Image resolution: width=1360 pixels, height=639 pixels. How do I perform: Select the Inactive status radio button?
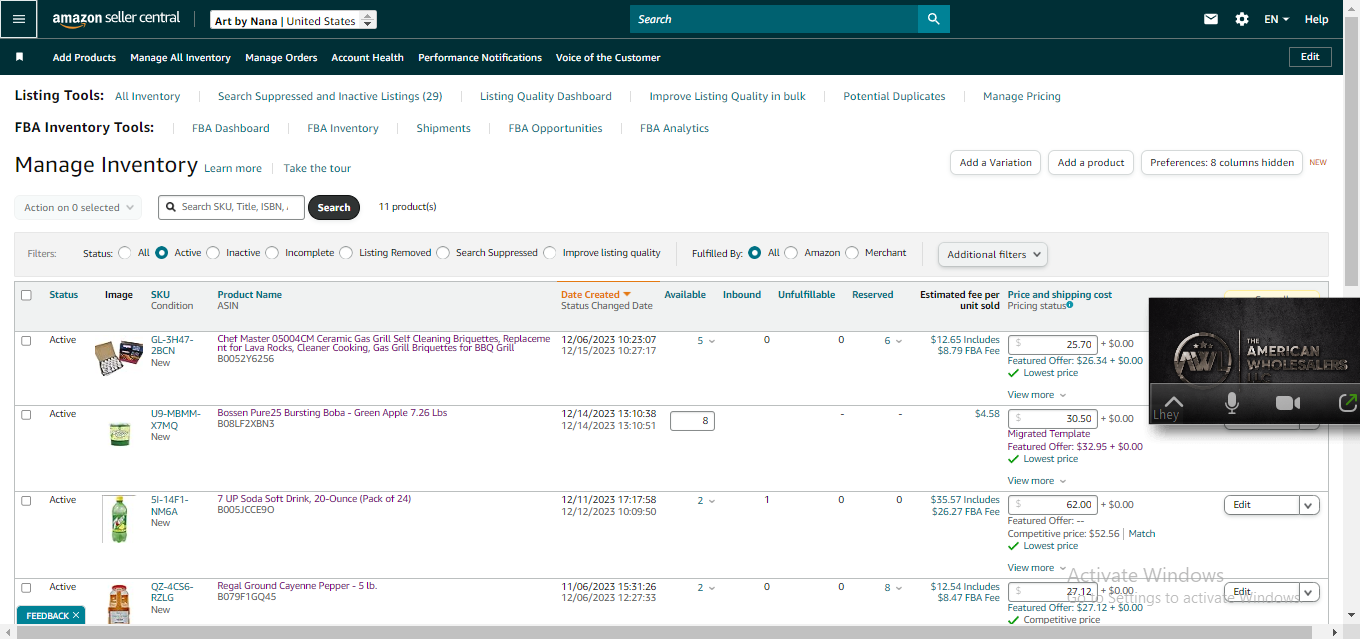point(213,253)
